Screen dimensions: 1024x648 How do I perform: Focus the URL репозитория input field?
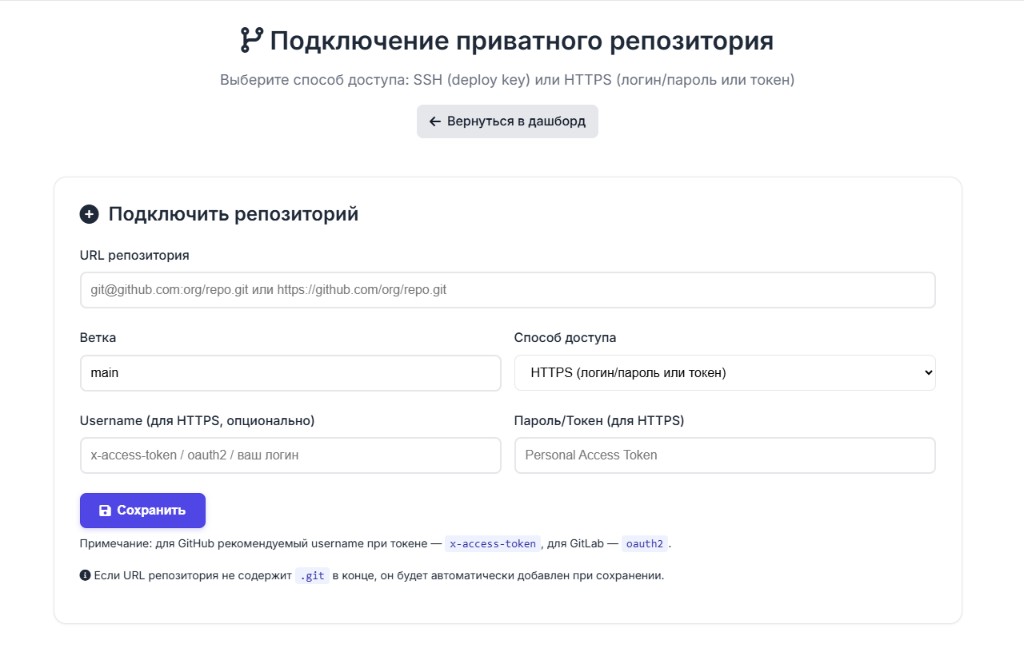click(x=507, y=290)
